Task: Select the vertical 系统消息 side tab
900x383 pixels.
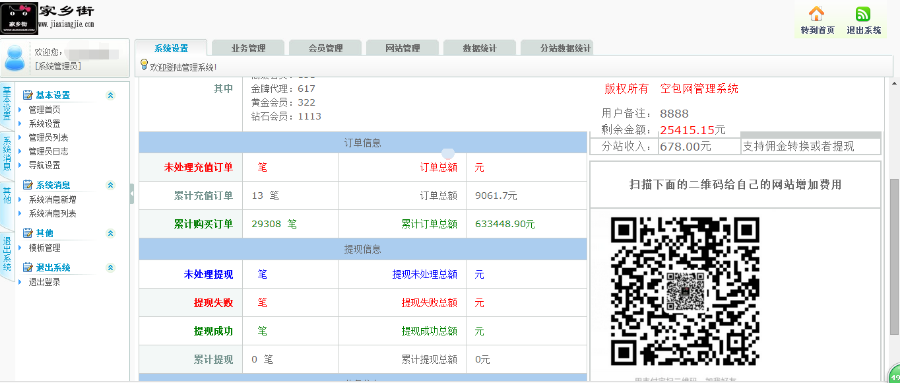Action: 6,154
